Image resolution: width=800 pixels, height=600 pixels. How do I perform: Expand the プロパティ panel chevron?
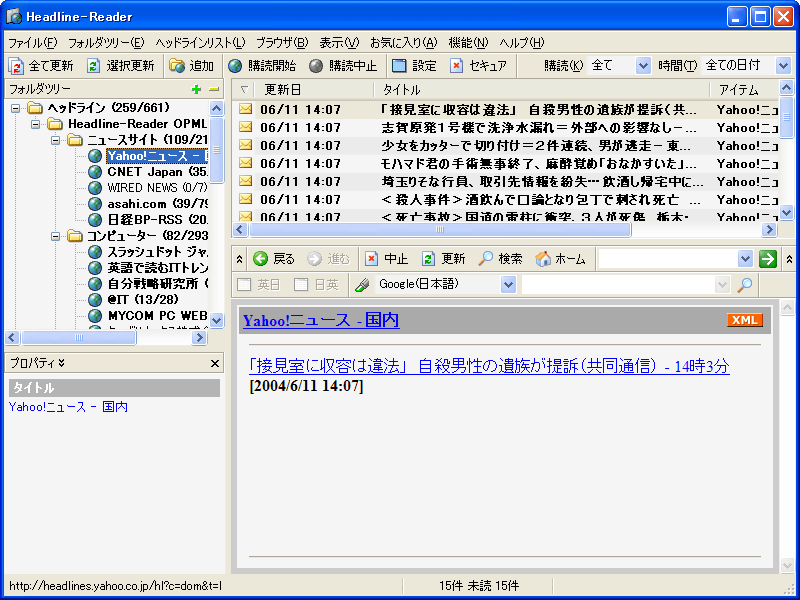(x=62, y=363)
